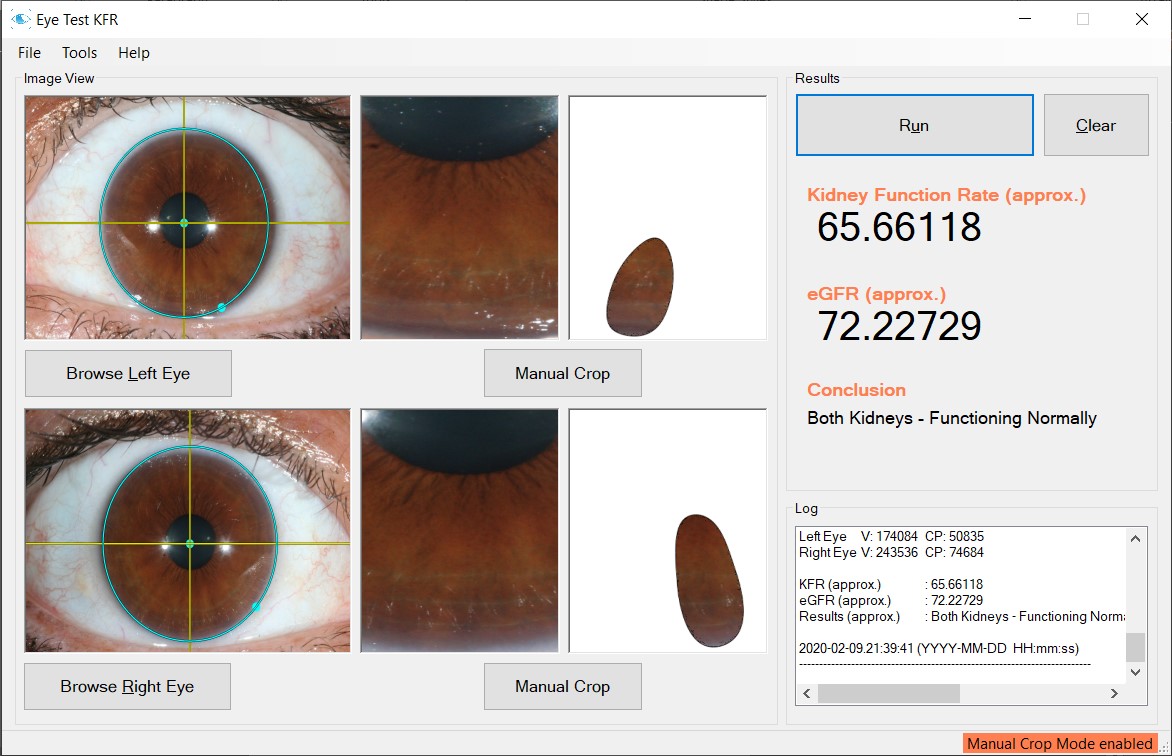Minimize the Eye Test KFR window
Screen dimensions: 1172x756
point(1025,19)
